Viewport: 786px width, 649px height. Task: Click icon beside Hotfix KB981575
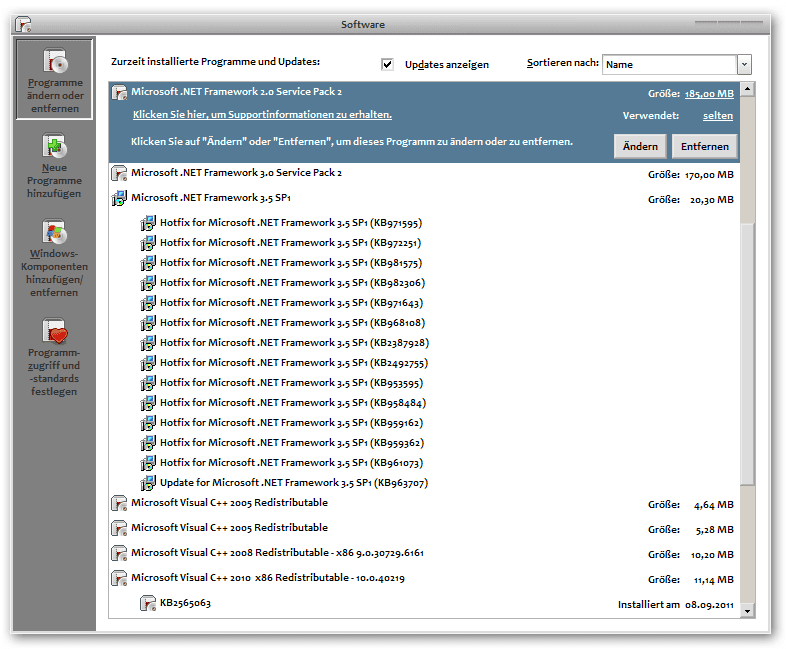coord(148,263)
